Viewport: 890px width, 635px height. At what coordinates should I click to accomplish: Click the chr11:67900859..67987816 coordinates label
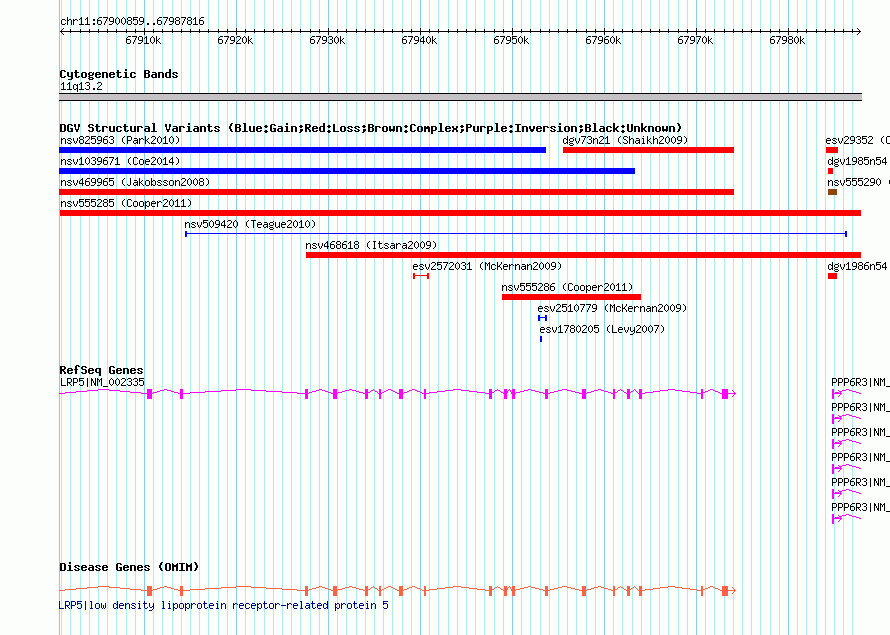pos(132,22)
